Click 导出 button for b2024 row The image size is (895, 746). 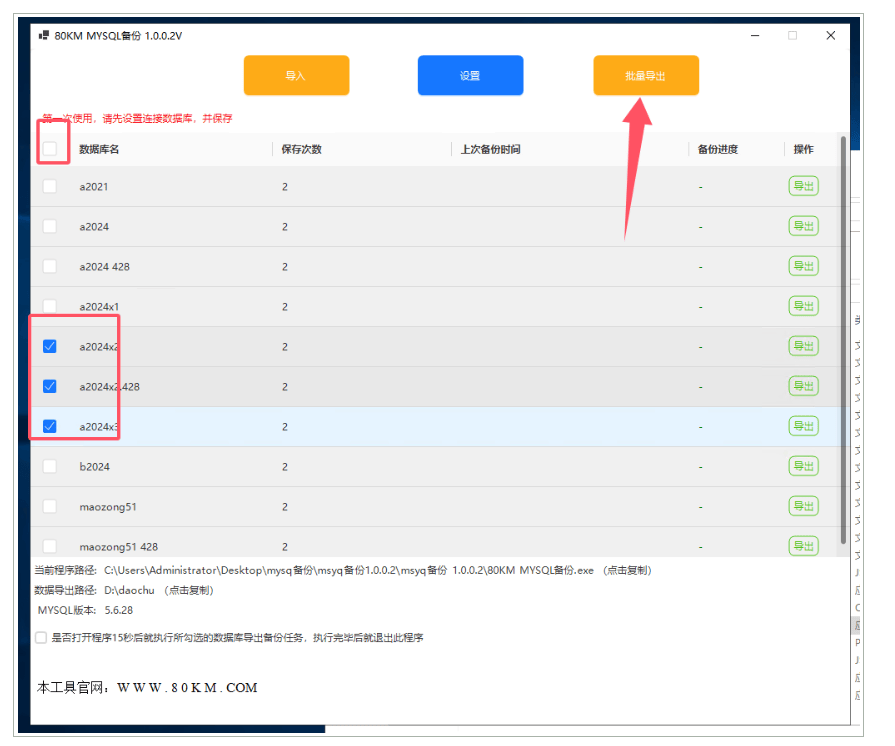(804, 466)
